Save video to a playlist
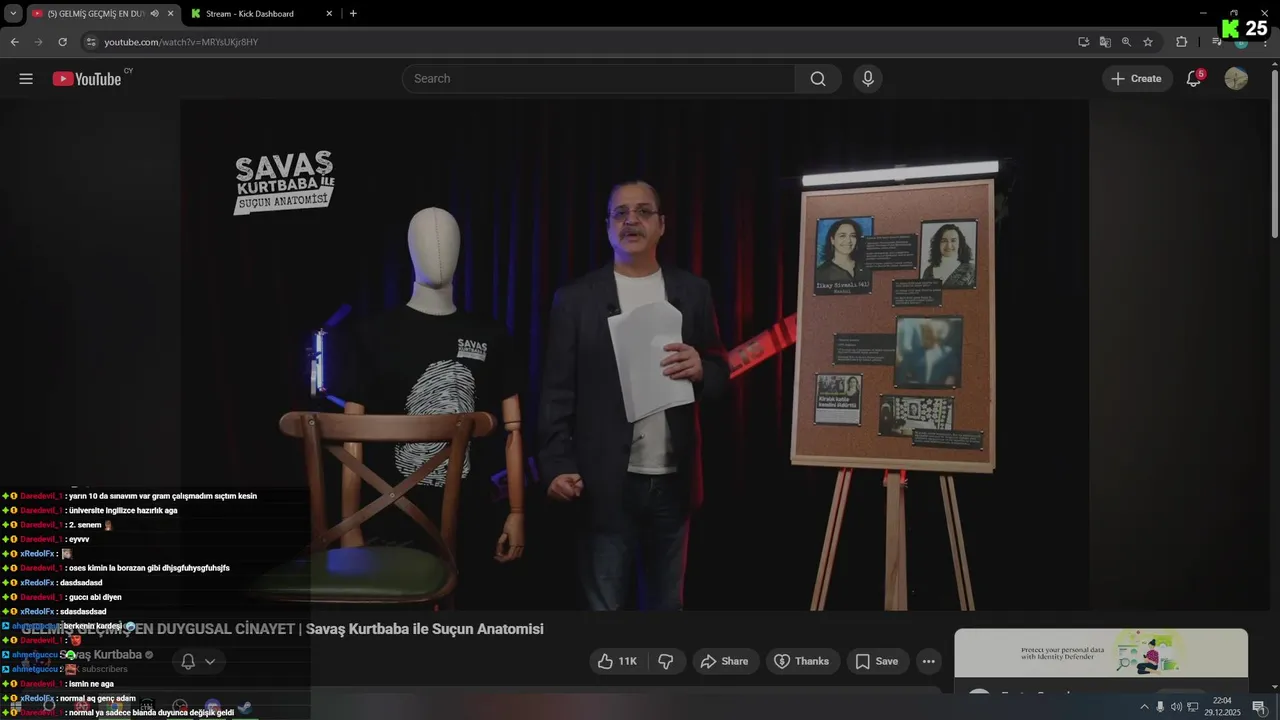 pos(877,661)
